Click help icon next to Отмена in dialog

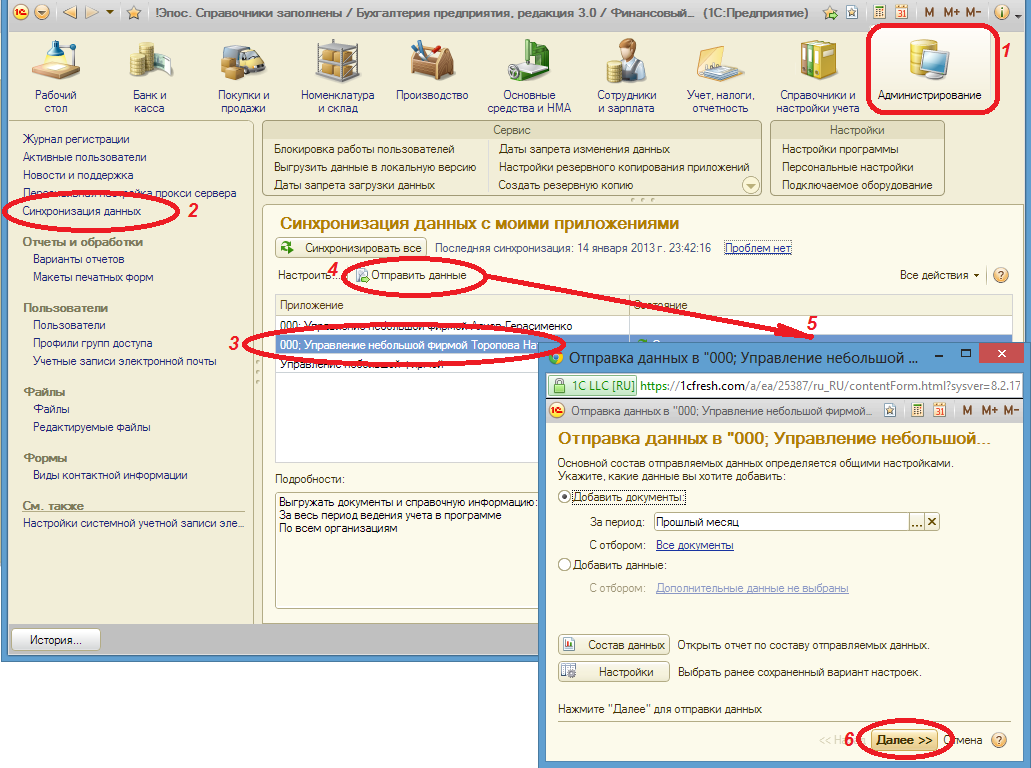(999, 740)
